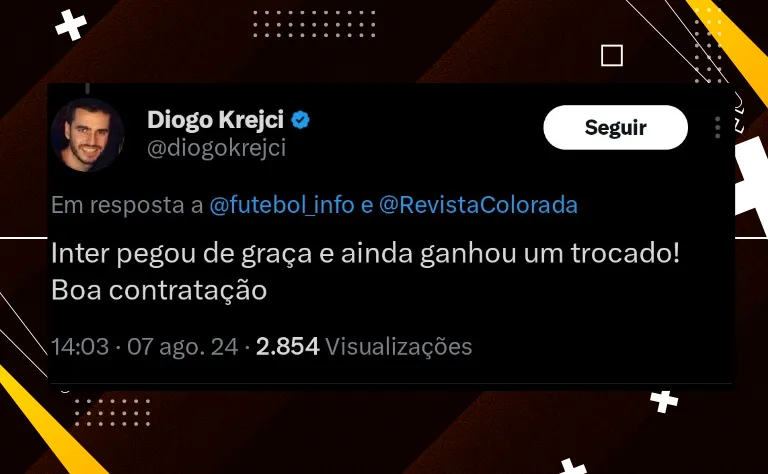Image resolution: width=768 pixels, height=474 pixels.
Task: Click the Seguir follow button
Action: 616,127
